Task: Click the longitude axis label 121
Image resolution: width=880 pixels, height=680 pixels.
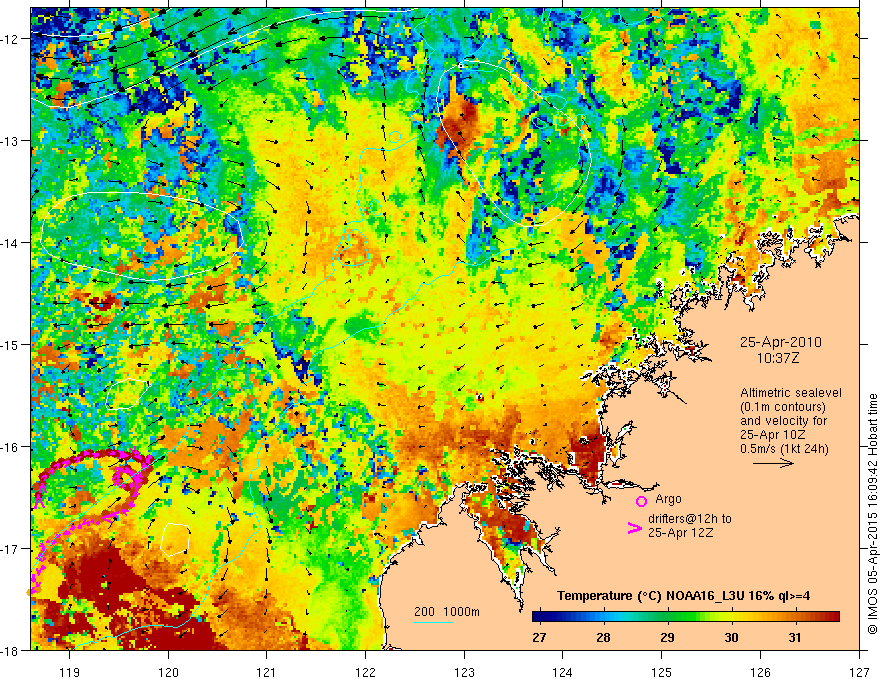Action: [267, 672]
